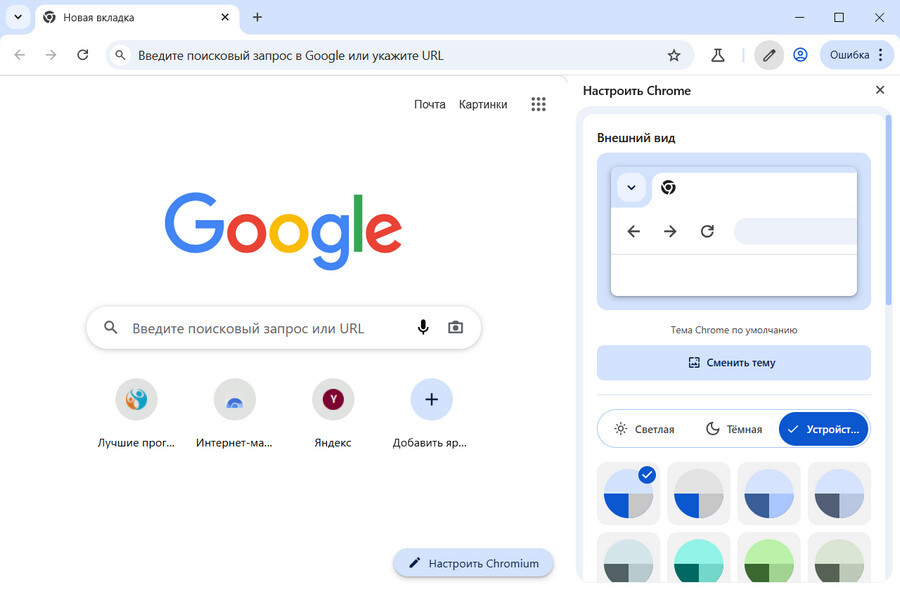Select the checked default blue color swatch
900x590 pixels.
(629, 493)
